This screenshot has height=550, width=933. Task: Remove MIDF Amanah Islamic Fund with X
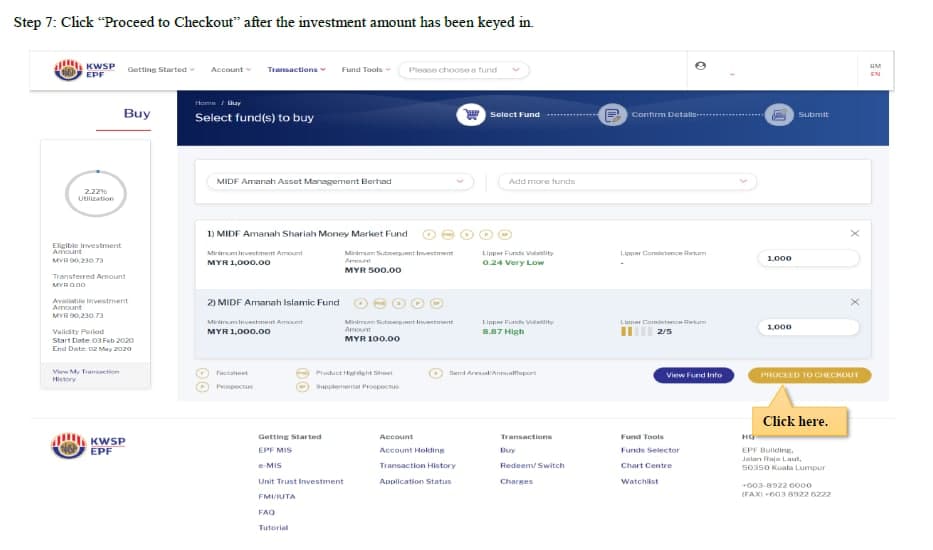click(x=854, y=302)
